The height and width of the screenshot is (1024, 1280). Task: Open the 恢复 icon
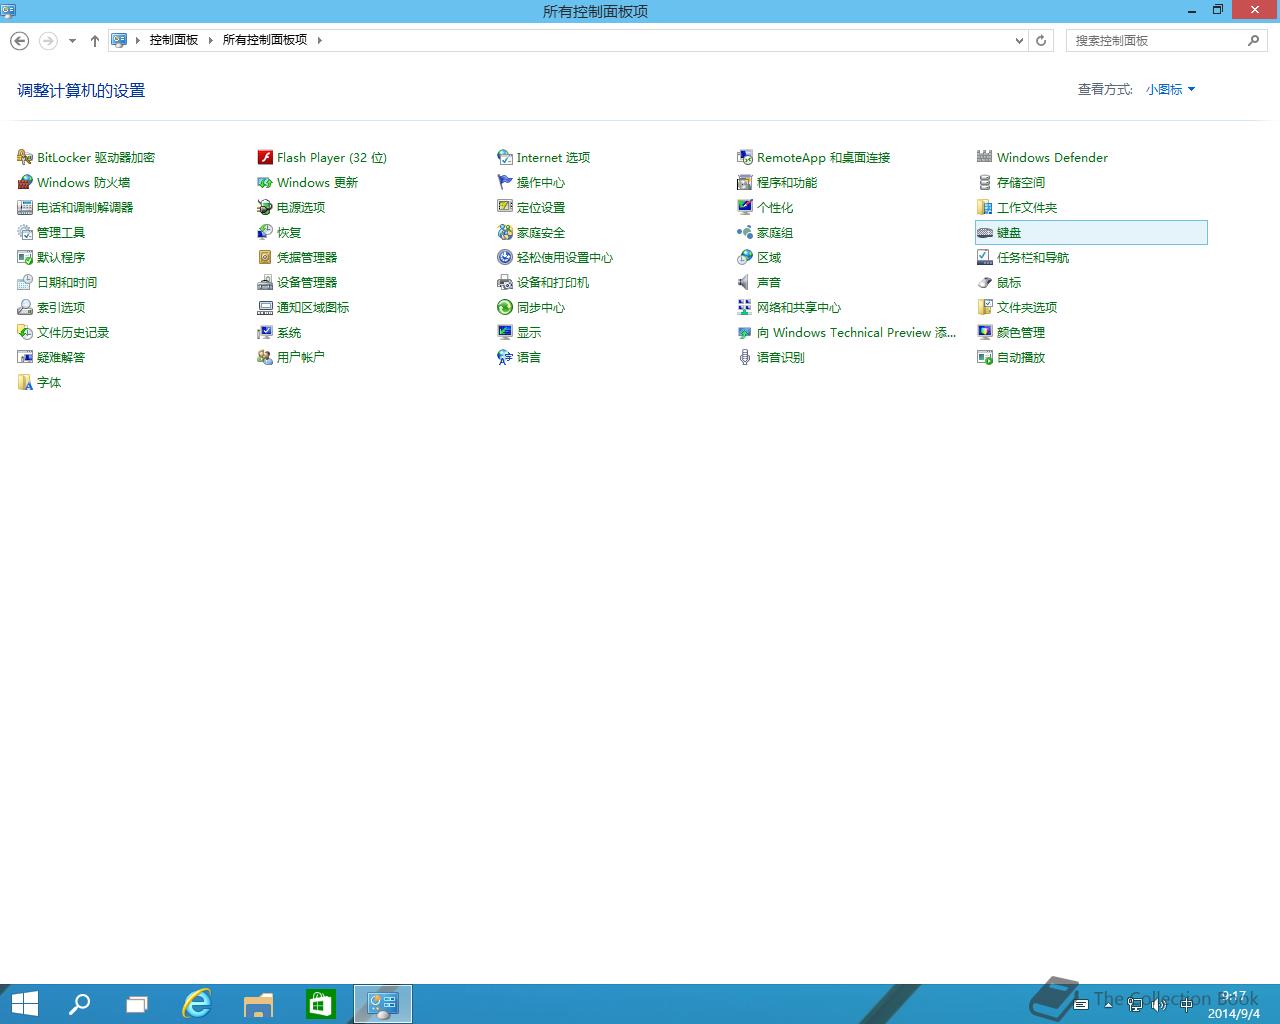tap(265, 232)
